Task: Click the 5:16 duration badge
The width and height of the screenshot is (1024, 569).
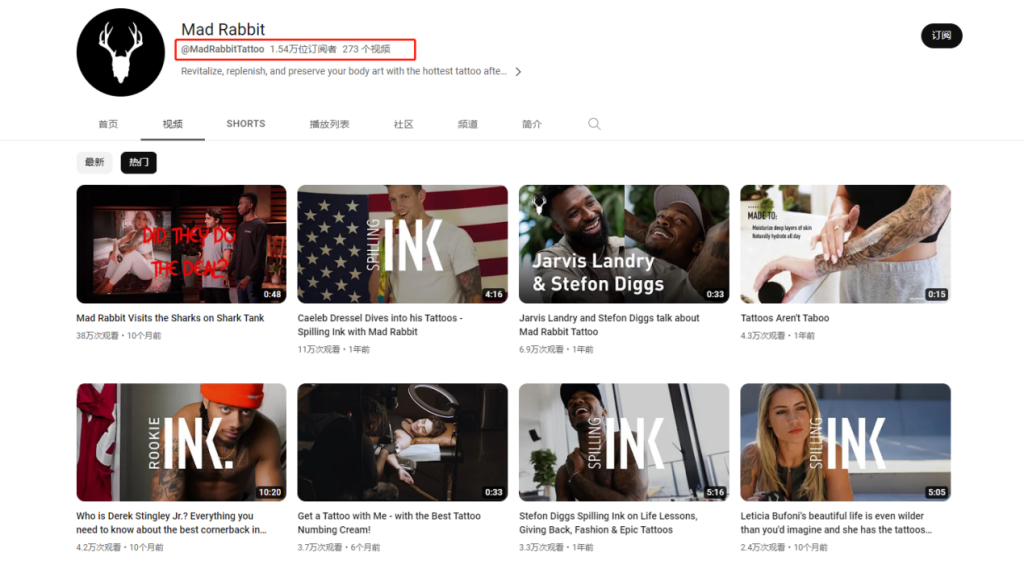Action: pyautogui.click(x=715, y=493)
